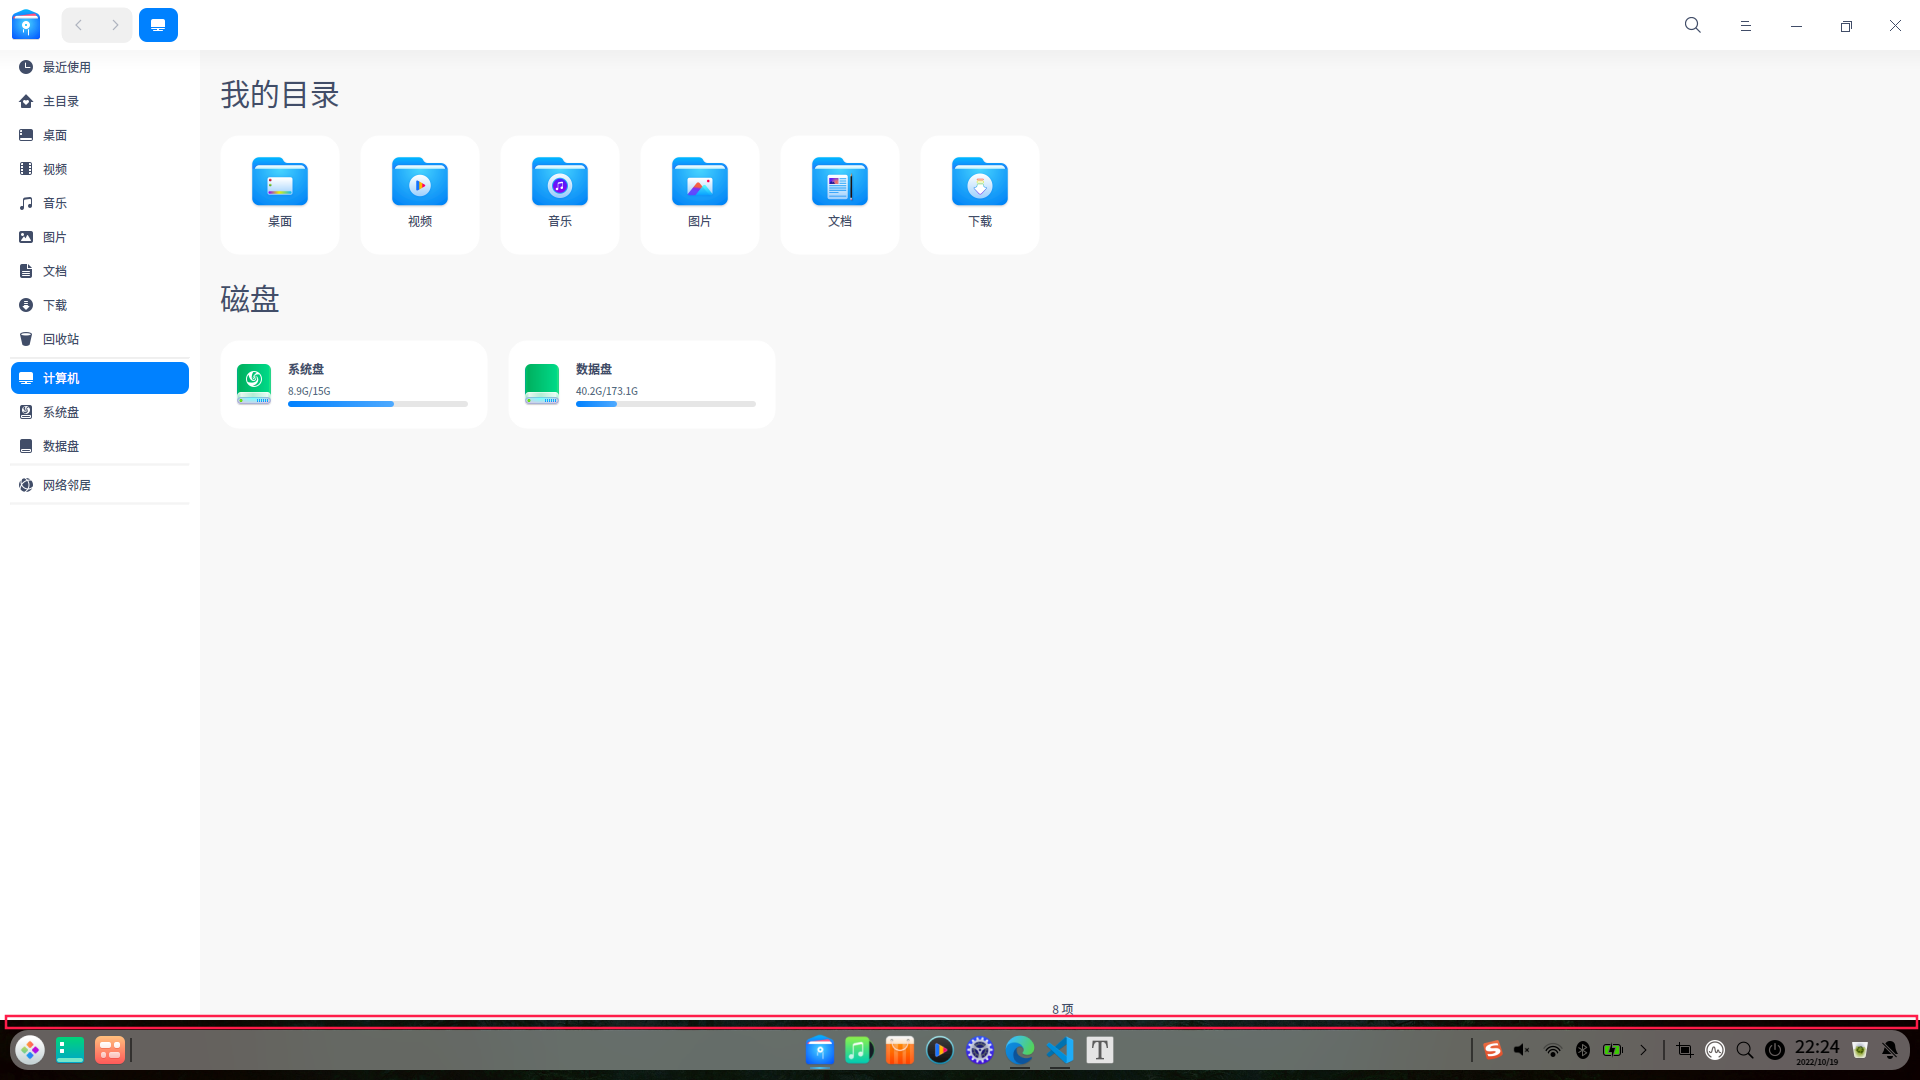1920x1080 pixels.
Task: Expand the system tray arrow in dock
Action: pyautogui.click(x=1643, y=1050)
